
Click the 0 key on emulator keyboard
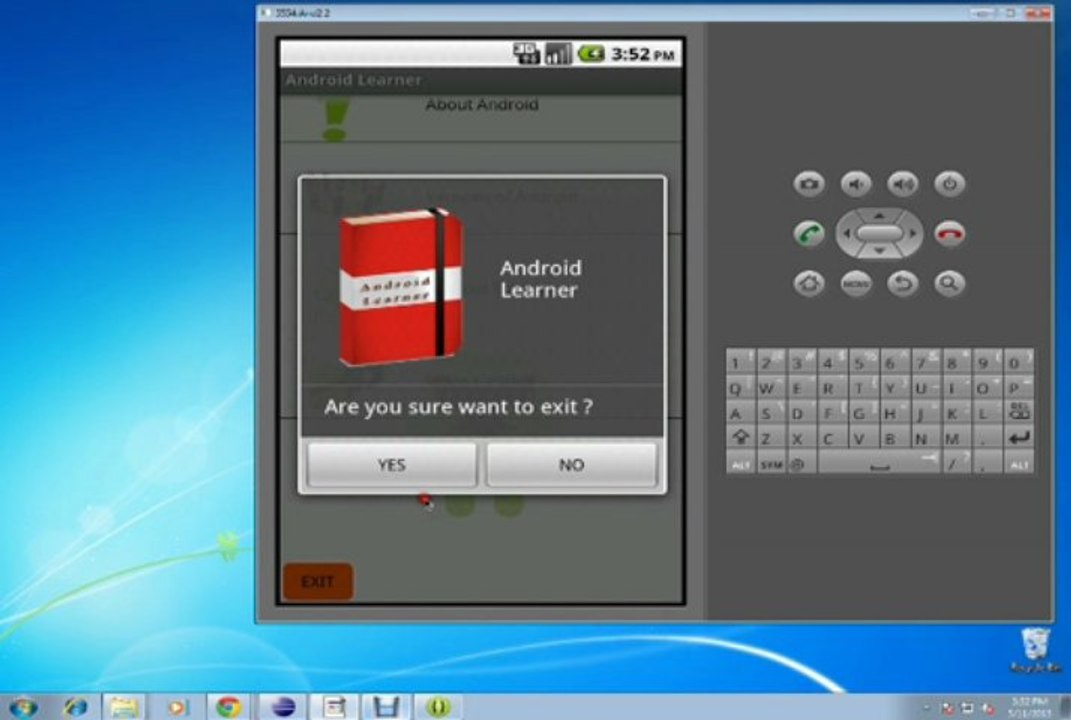(1018, 361)
